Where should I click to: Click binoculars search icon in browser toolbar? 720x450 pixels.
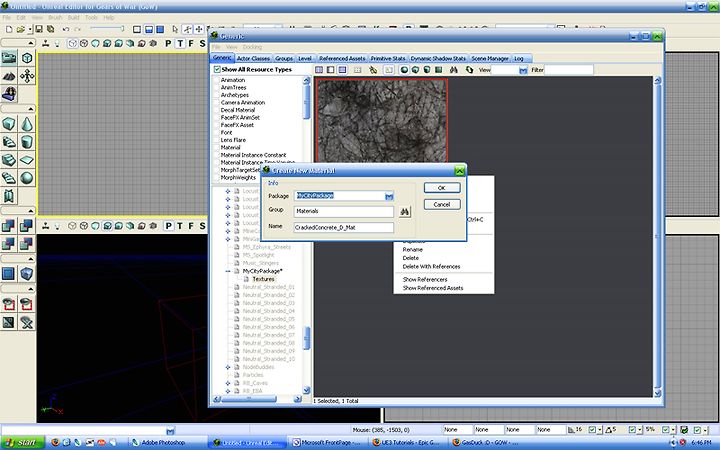(454, 70)
